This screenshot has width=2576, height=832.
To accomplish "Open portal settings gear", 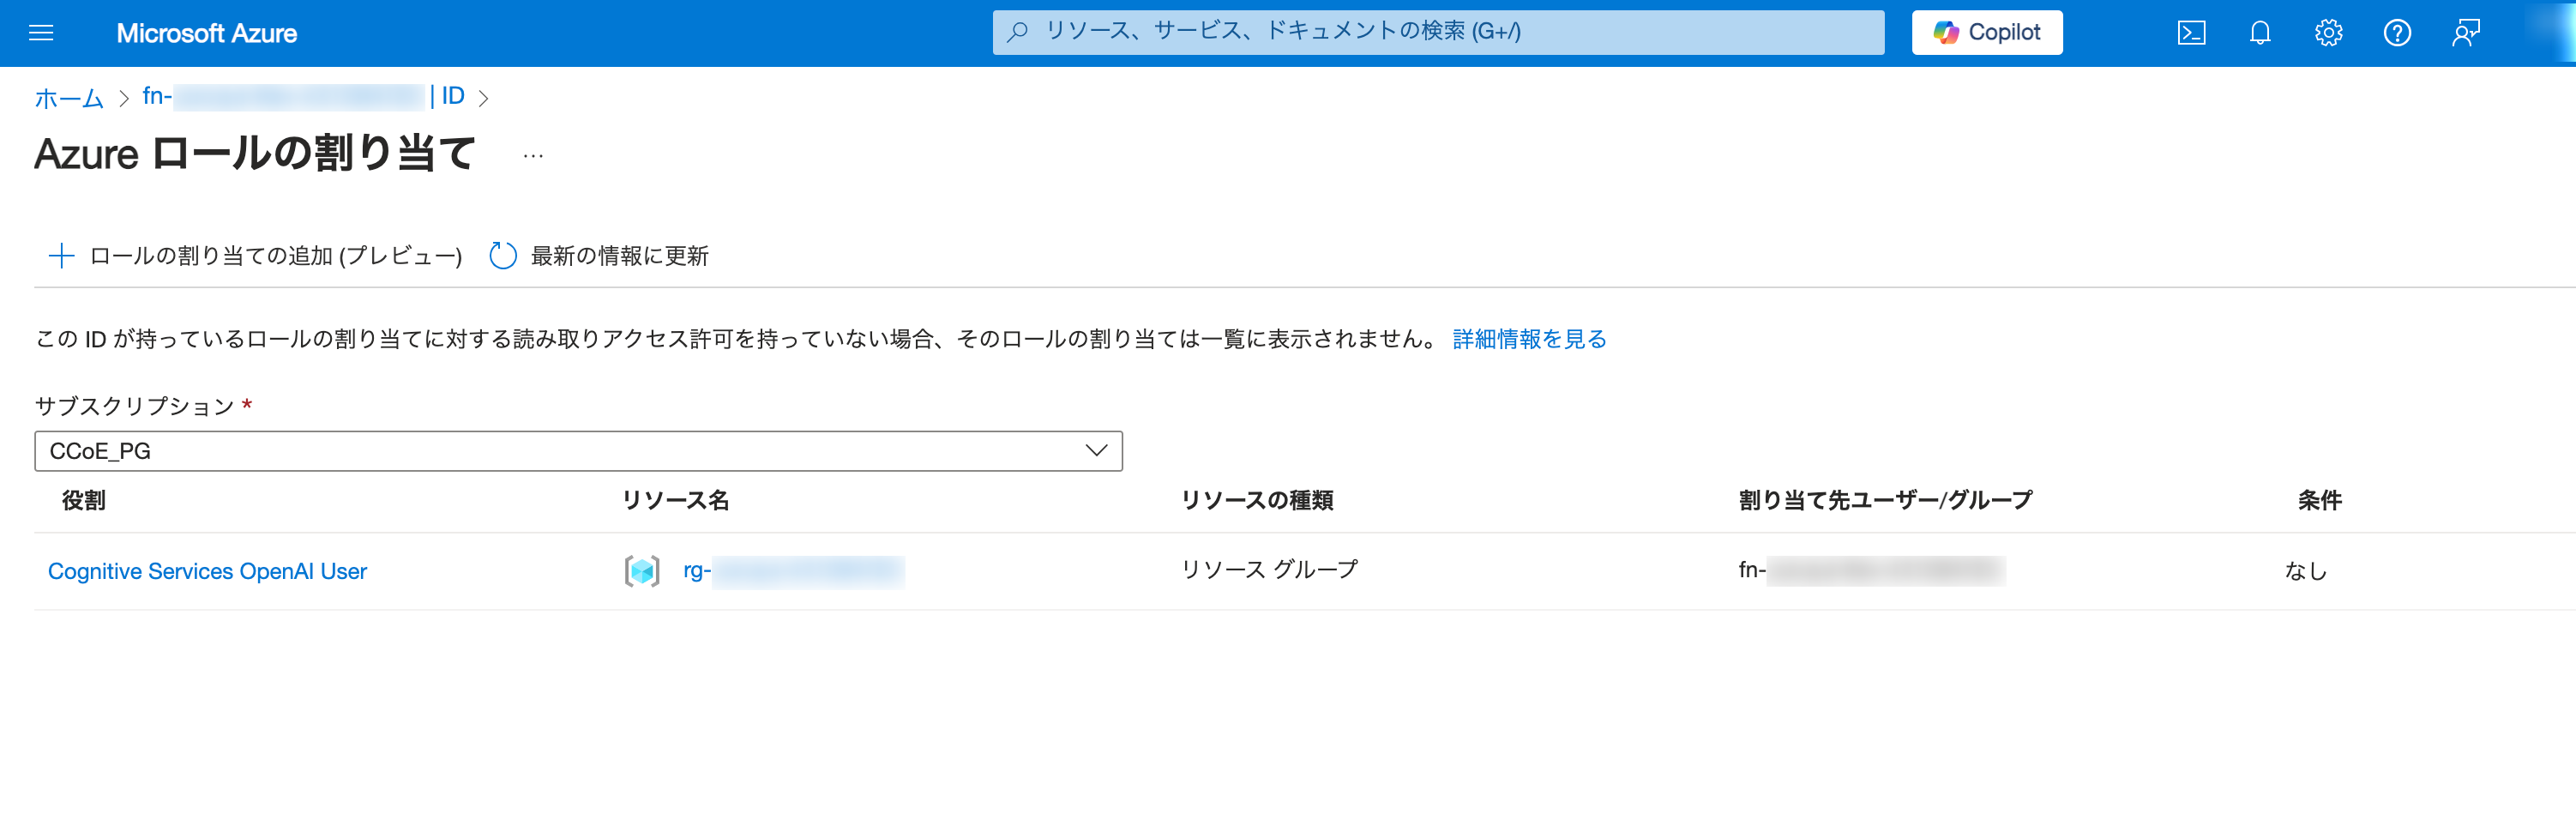I will pyautogui.click(x=2328, y=33).
